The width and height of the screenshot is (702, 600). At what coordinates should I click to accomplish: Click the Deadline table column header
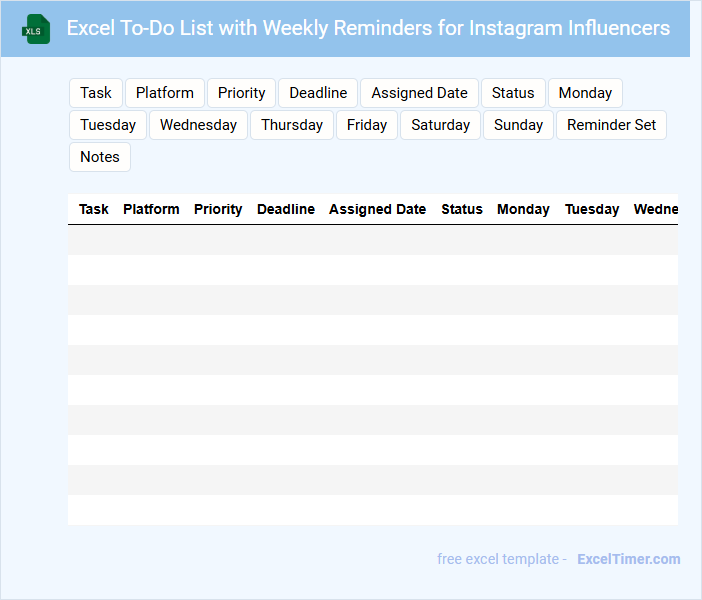[x=286, y=209]
